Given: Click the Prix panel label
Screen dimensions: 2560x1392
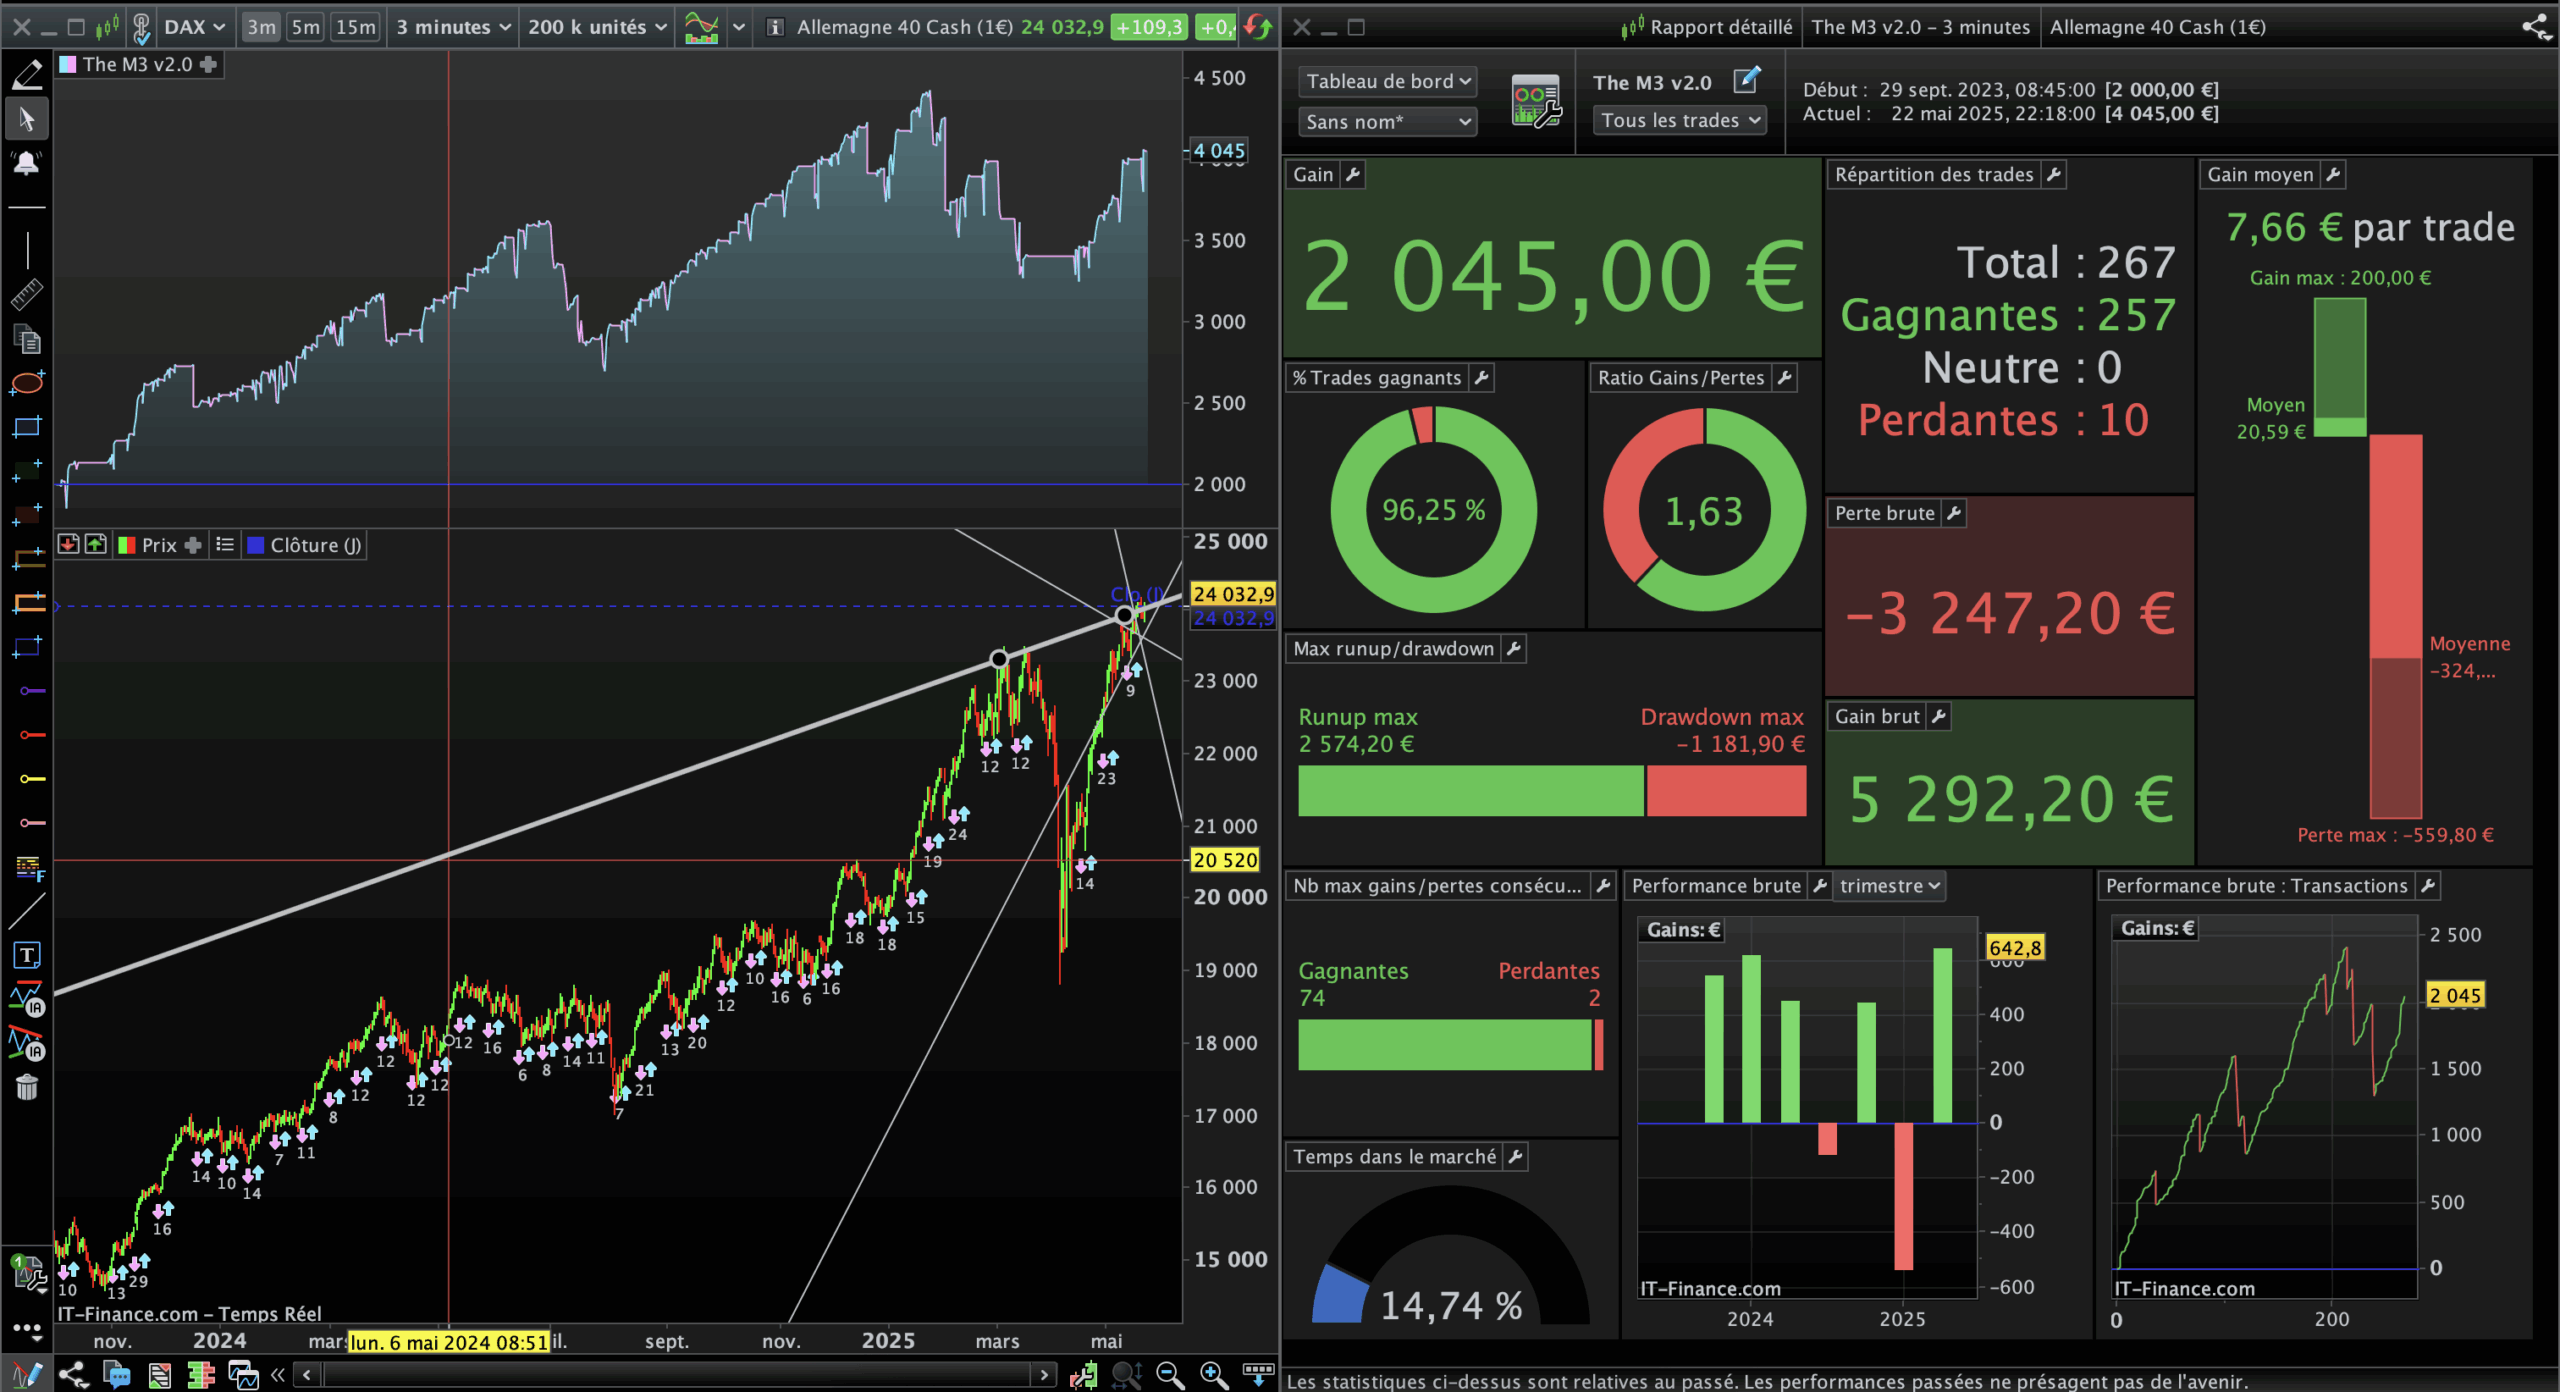Looking at the screenshot, I should (159, 545).
